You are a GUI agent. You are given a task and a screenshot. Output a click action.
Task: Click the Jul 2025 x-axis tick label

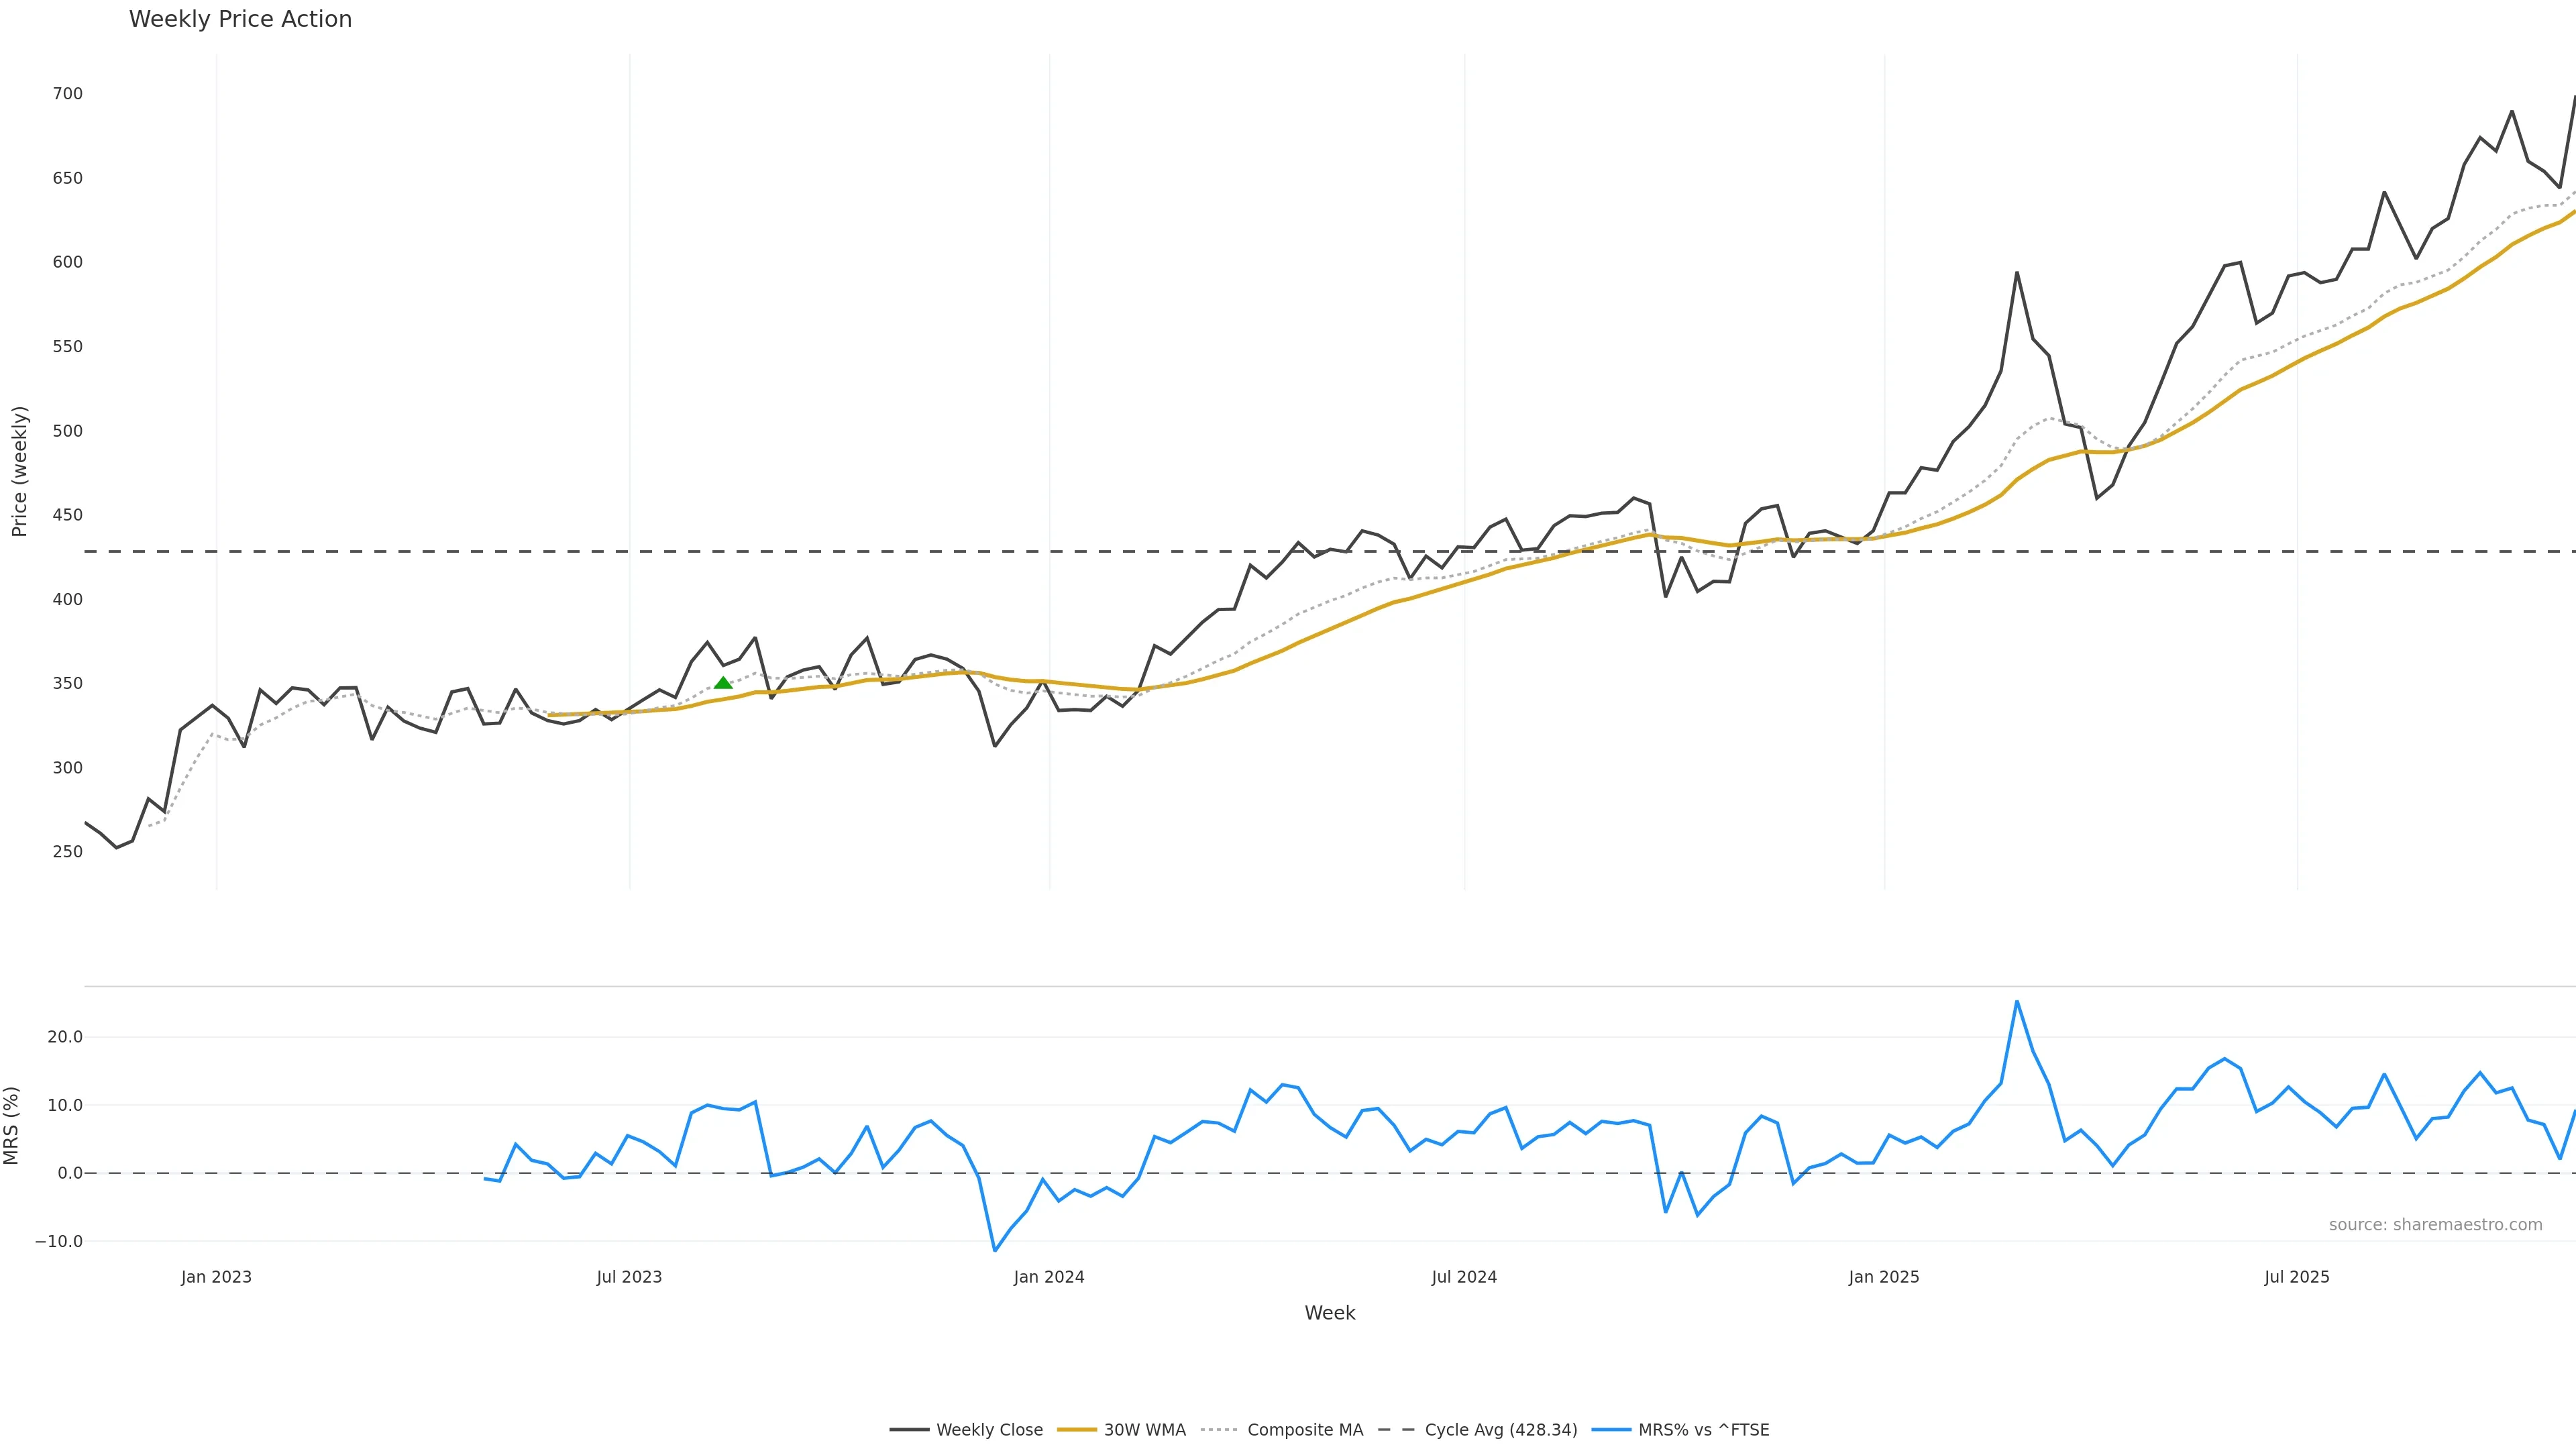pos(2296,1277)
